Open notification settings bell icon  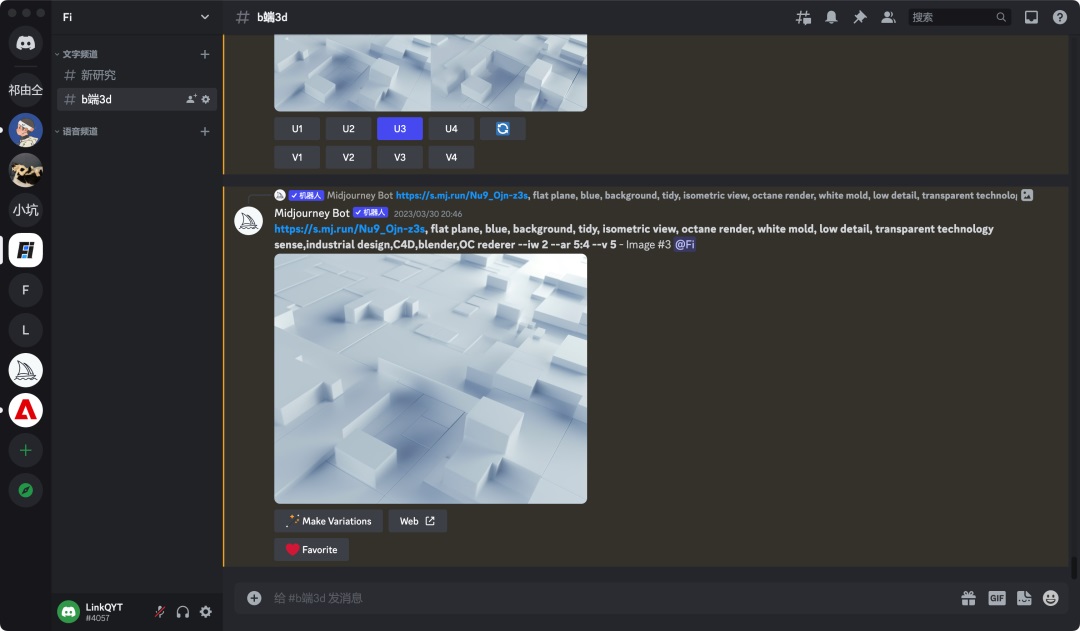pyautogui.click(x=831, y=17)
